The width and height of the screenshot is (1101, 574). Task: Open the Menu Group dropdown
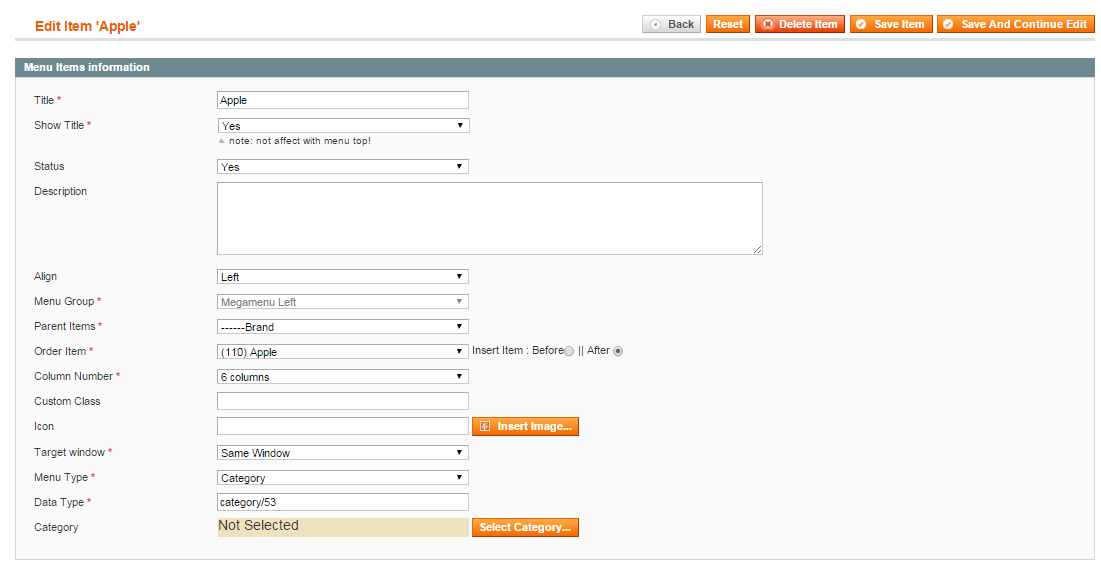(x=343, y=302)
